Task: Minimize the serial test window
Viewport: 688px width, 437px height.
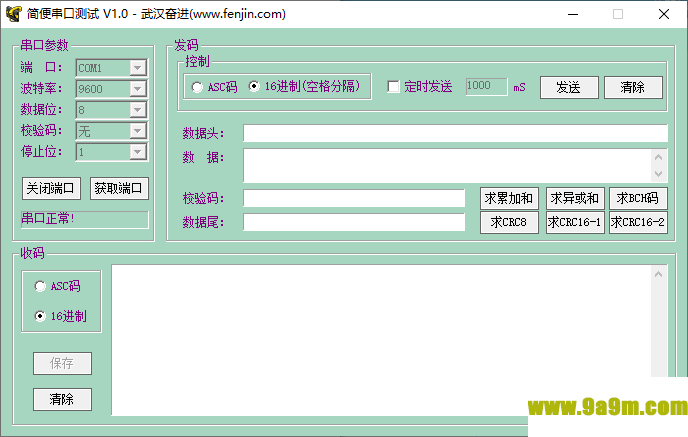Action: 573,14
